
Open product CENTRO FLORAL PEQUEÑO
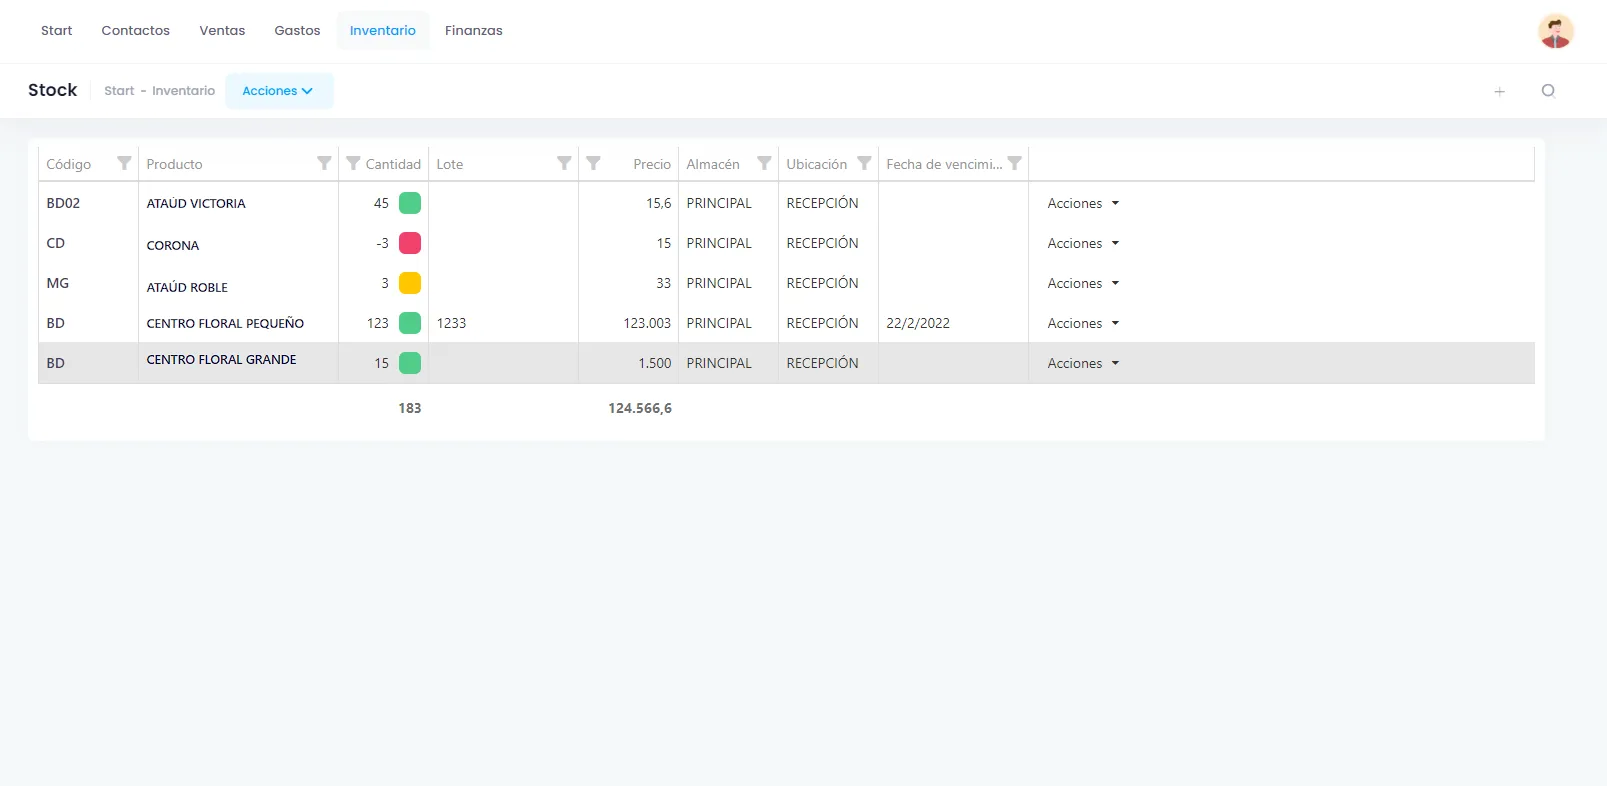(225, 323)
